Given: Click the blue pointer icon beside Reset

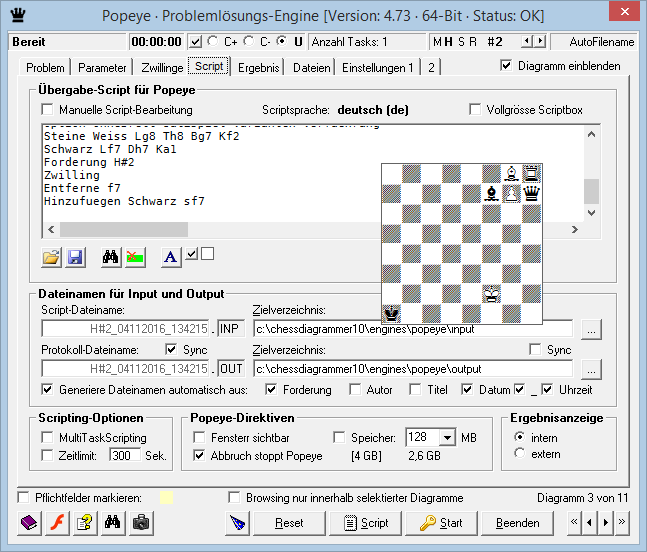Looking at the screenshot, I should 238,523.
